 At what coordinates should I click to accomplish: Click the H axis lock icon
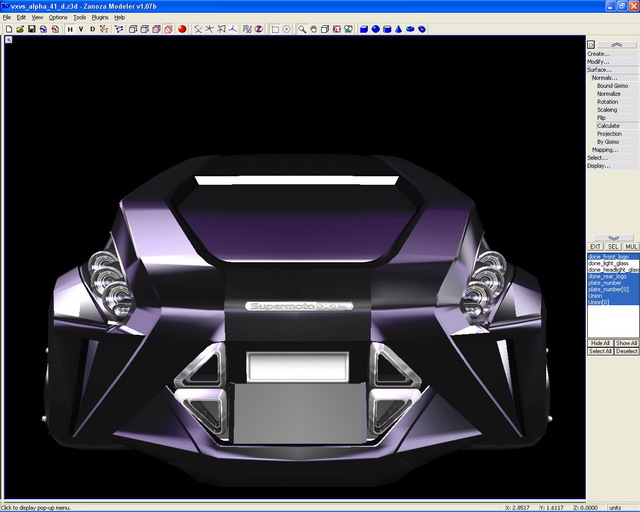(x=70, y=29)
